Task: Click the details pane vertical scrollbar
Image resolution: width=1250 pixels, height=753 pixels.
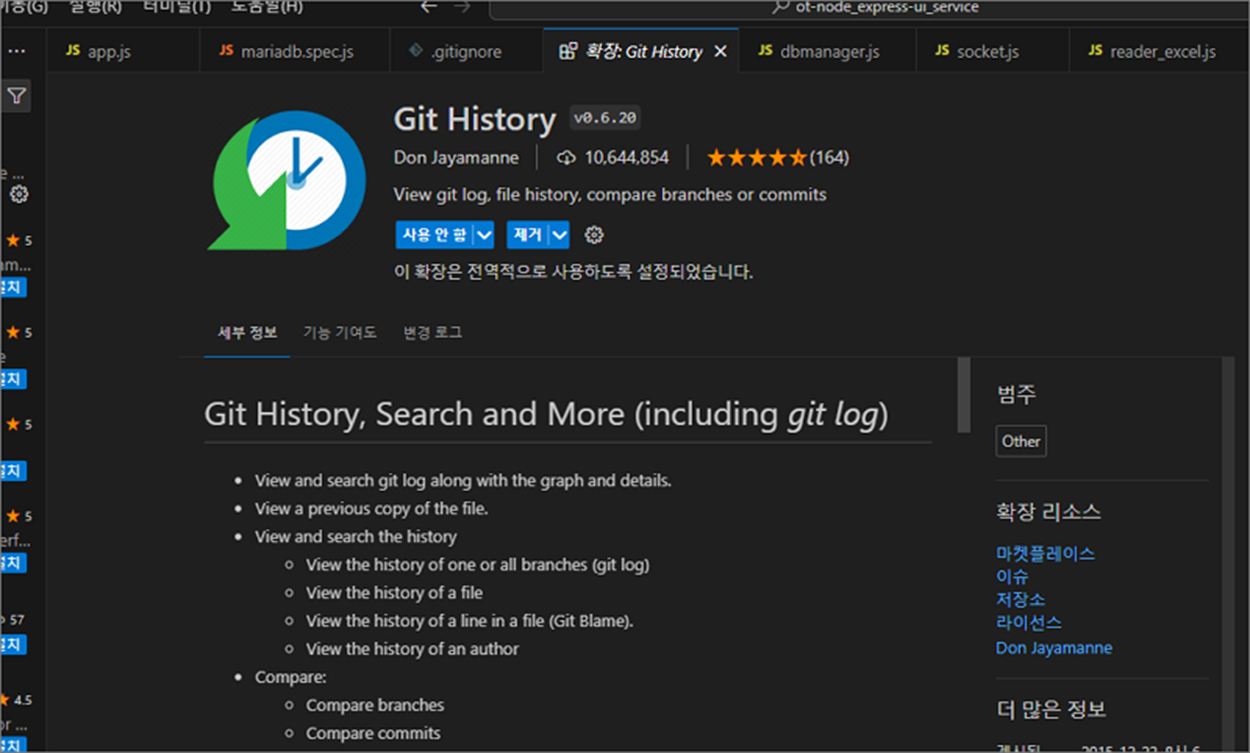Action: click(x=964, y=394)
